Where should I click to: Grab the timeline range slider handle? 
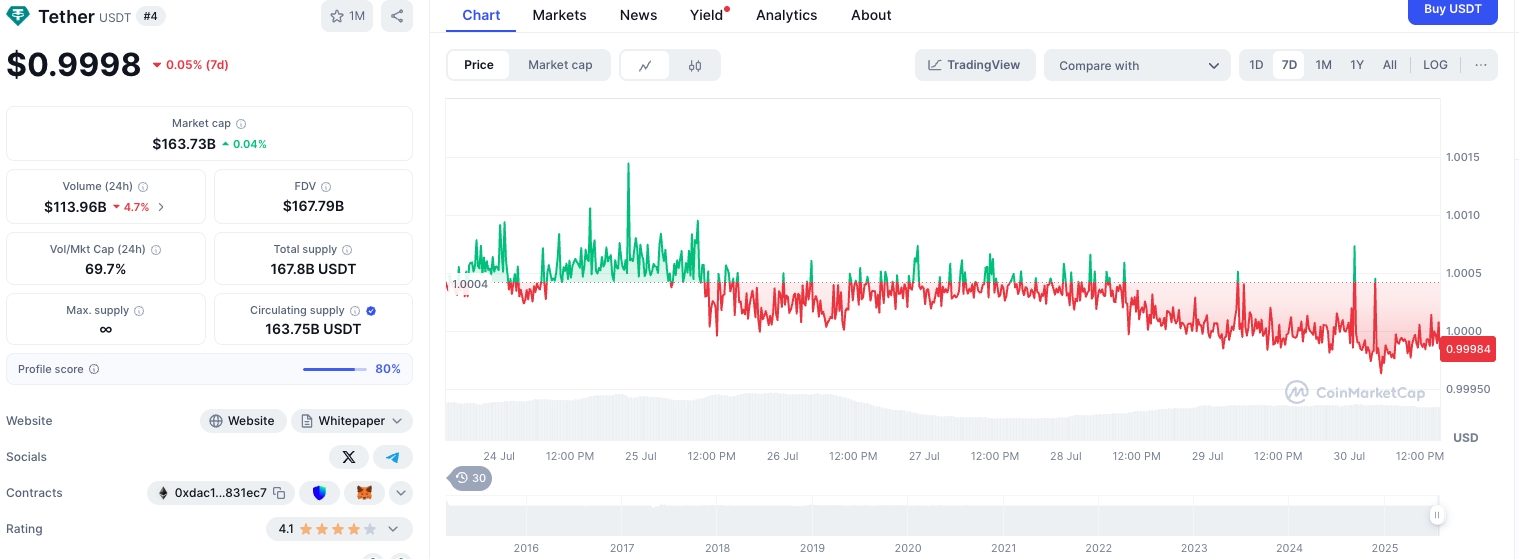1437,516
